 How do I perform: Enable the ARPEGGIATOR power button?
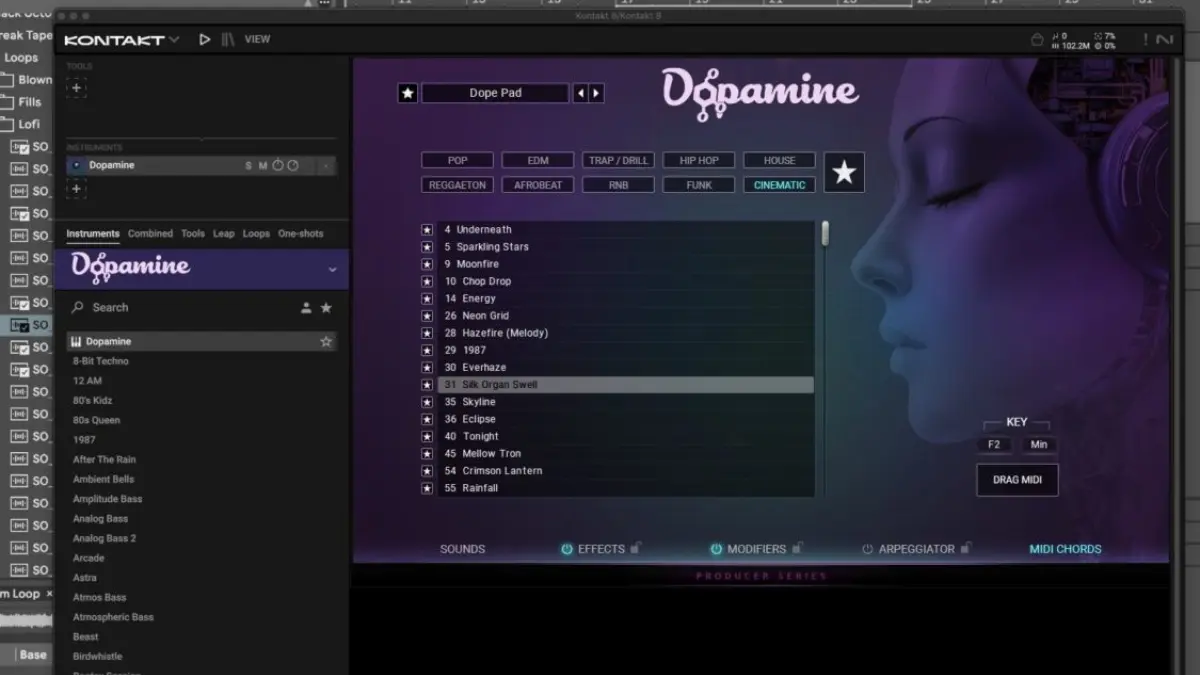click(x=868, y=549)
